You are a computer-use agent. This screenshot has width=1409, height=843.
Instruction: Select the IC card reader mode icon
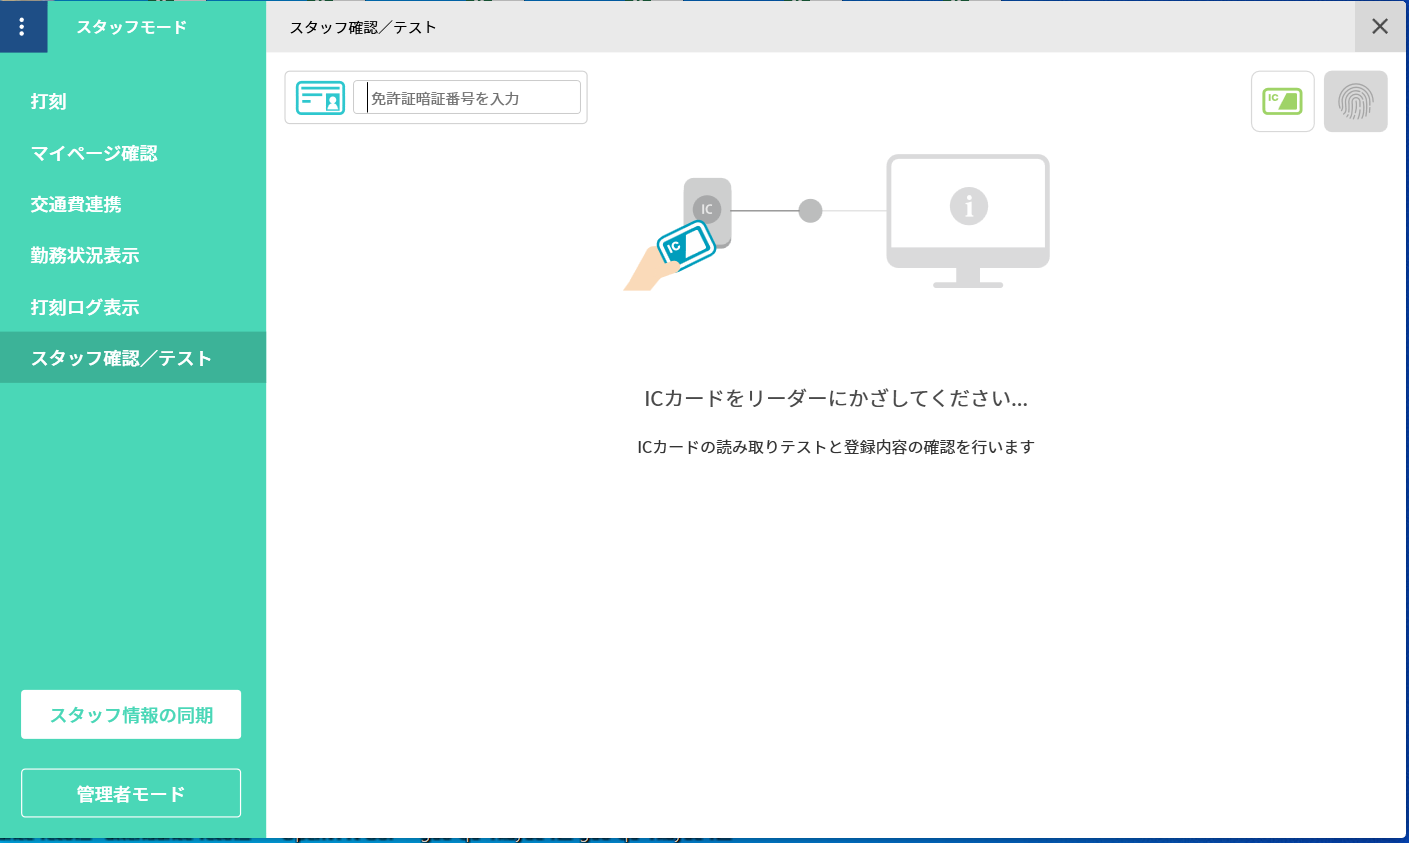pyautogui.click(x=1282, y=101)
